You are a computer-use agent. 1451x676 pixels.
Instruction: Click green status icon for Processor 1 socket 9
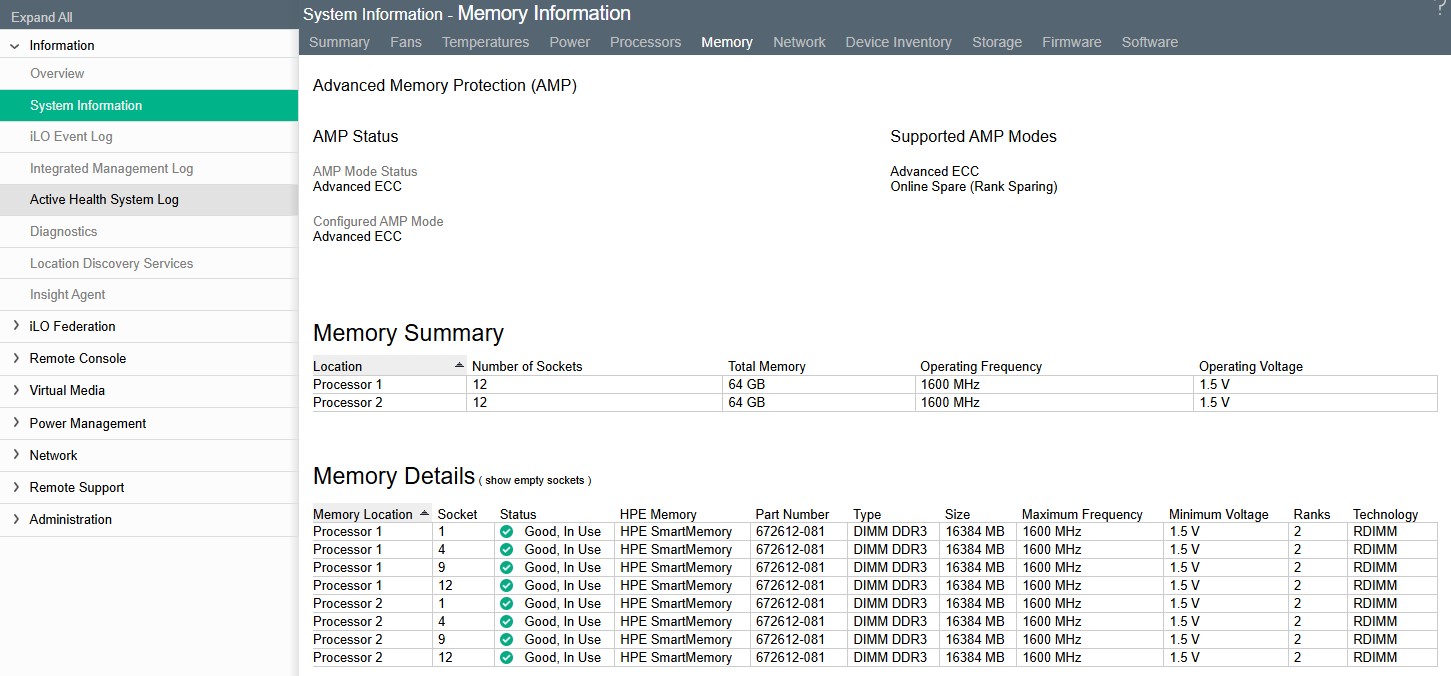coord(506,568)
